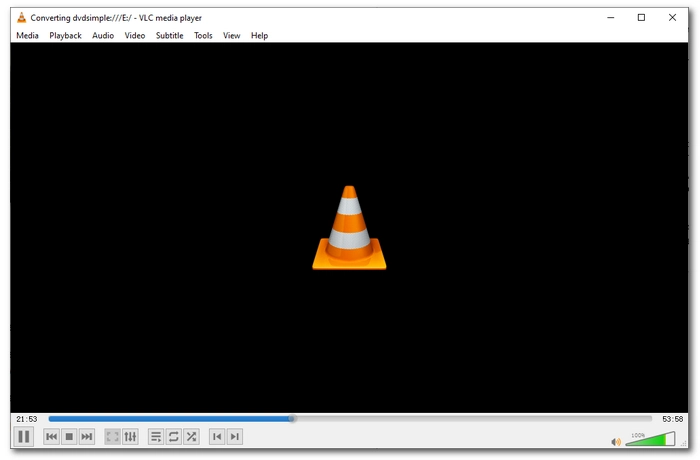Maximize the VLC window
The height and width of the screenshot is (460, 700).
point(641,17)
